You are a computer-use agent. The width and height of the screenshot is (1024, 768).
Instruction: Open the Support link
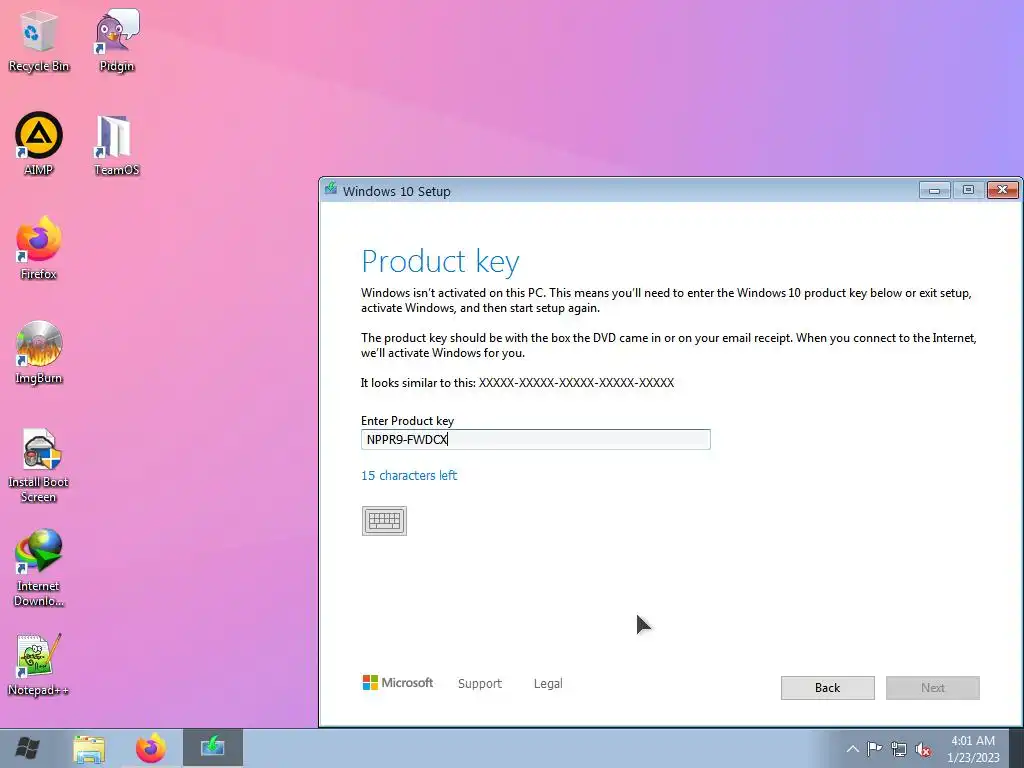pyautogui.click(x=480, y=683)
